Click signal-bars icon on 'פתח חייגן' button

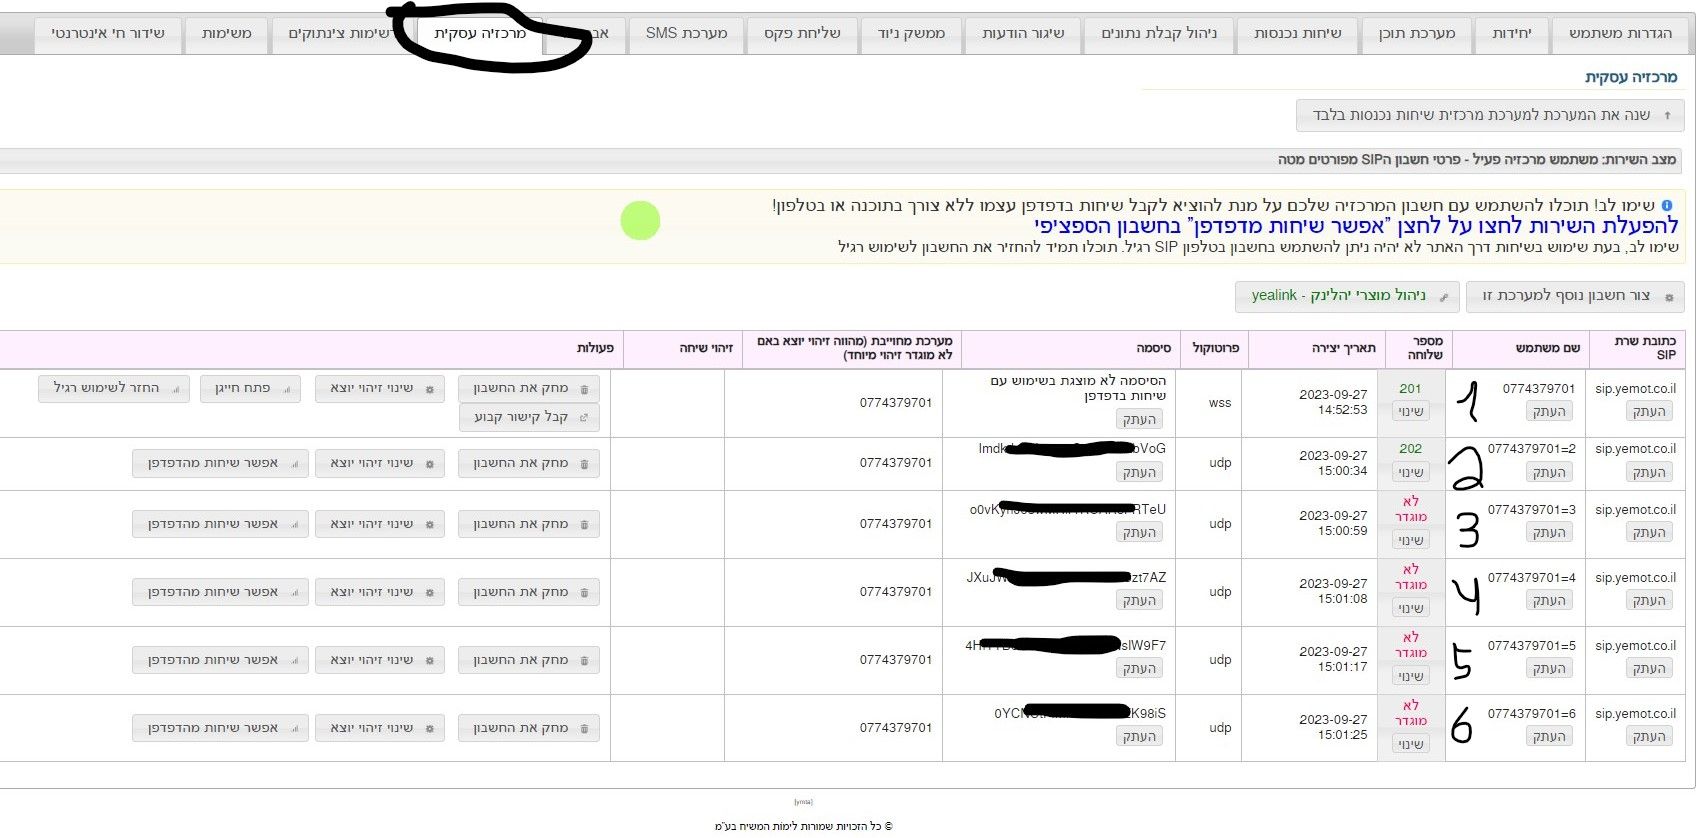coord(286,389)
